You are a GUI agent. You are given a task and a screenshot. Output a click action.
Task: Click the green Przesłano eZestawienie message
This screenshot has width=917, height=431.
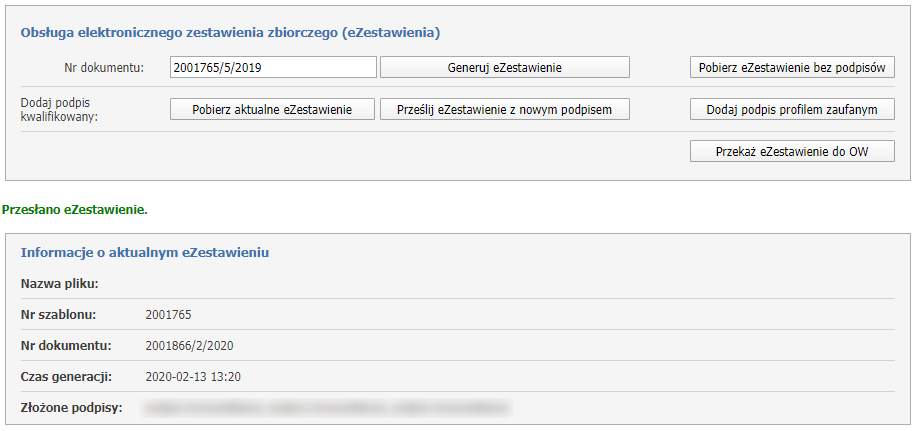tap(75, 211)
